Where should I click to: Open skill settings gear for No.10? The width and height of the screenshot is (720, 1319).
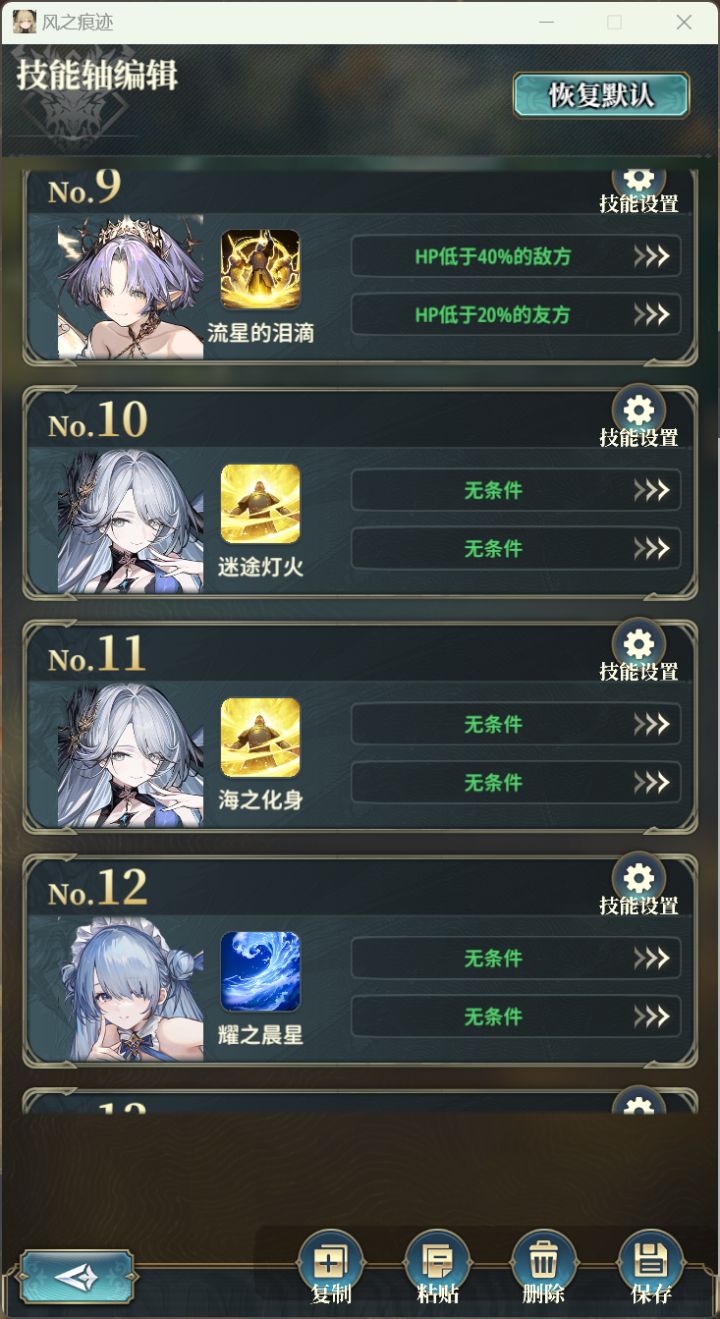[x=638, y=411]
